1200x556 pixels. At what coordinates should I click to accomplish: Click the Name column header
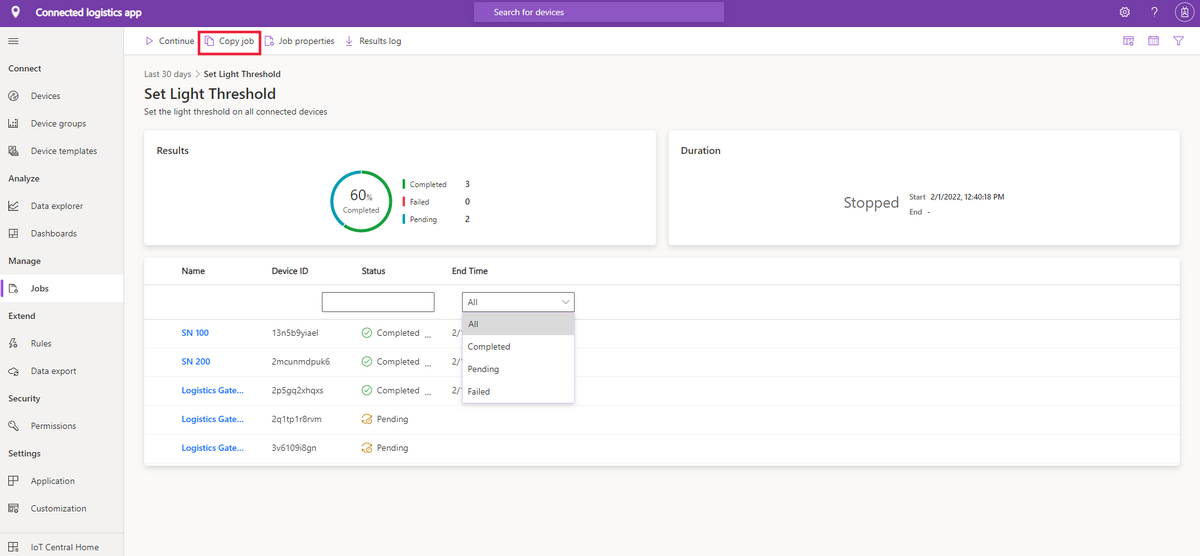(x=193, y=271)
